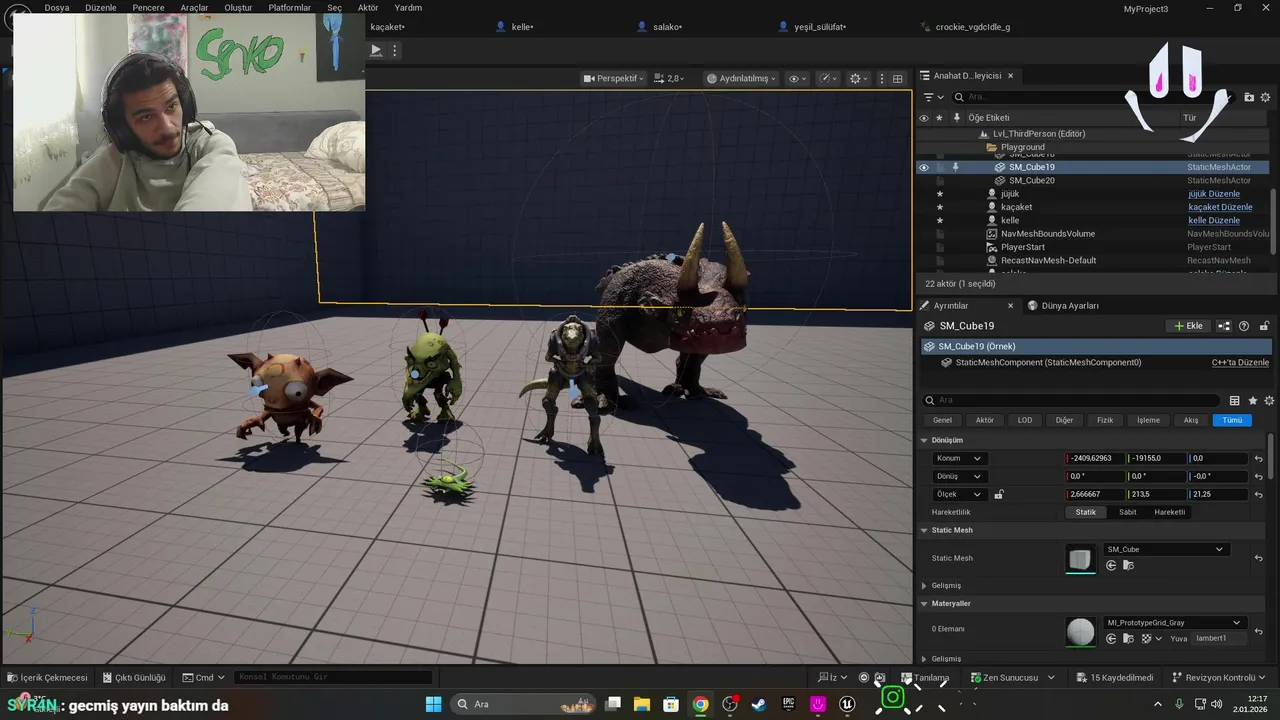
Task: Open play options three-dot menu
Action: [x=395, y=50]
